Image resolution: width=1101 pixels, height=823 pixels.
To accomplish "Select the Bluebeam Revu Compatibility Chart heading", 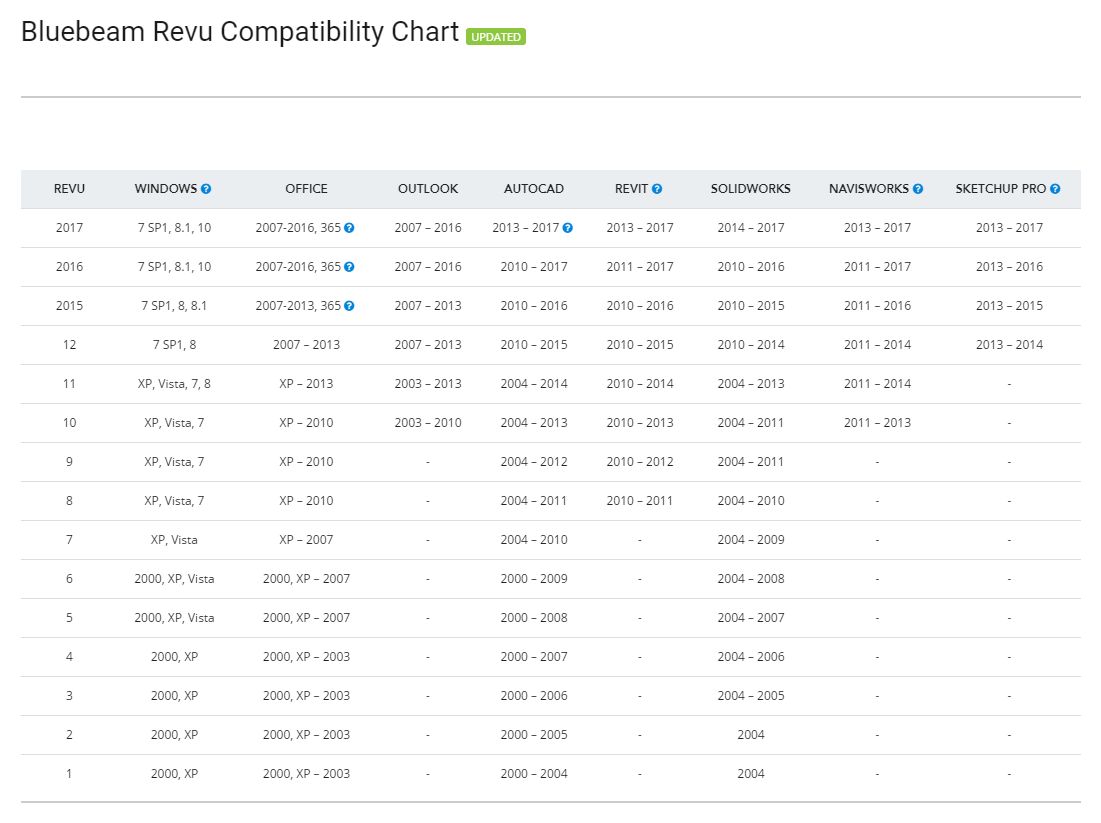I will [239, 32].
